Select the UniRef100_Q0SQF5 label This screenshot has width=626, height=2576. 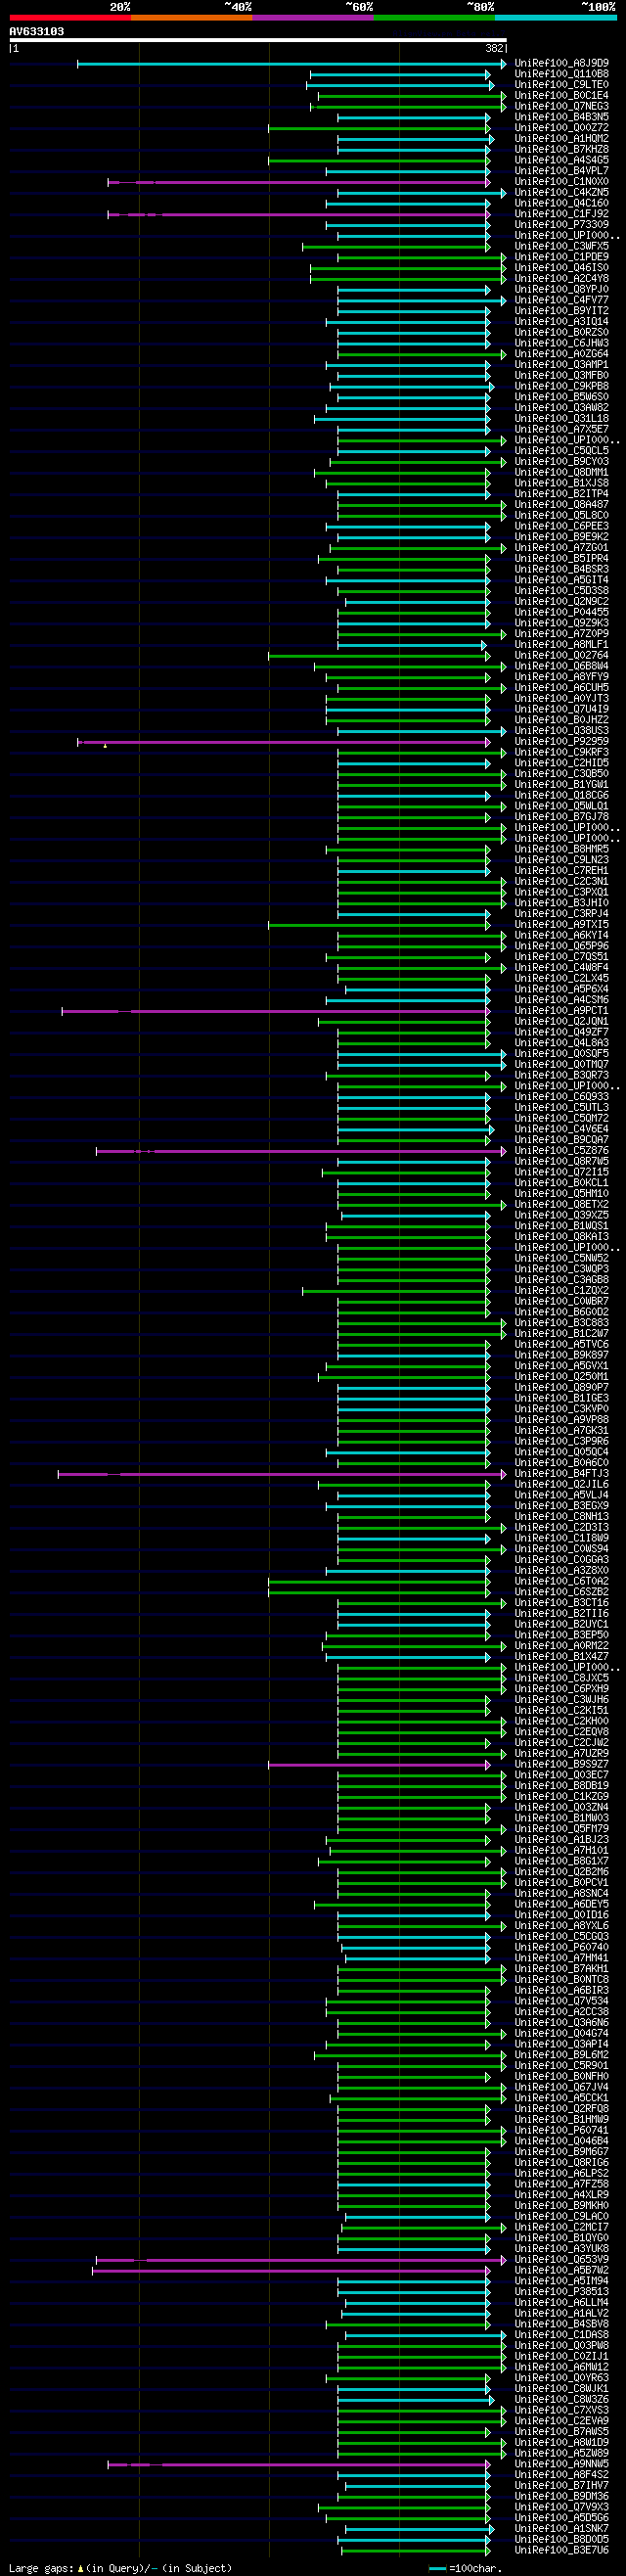pos(561,1054)
